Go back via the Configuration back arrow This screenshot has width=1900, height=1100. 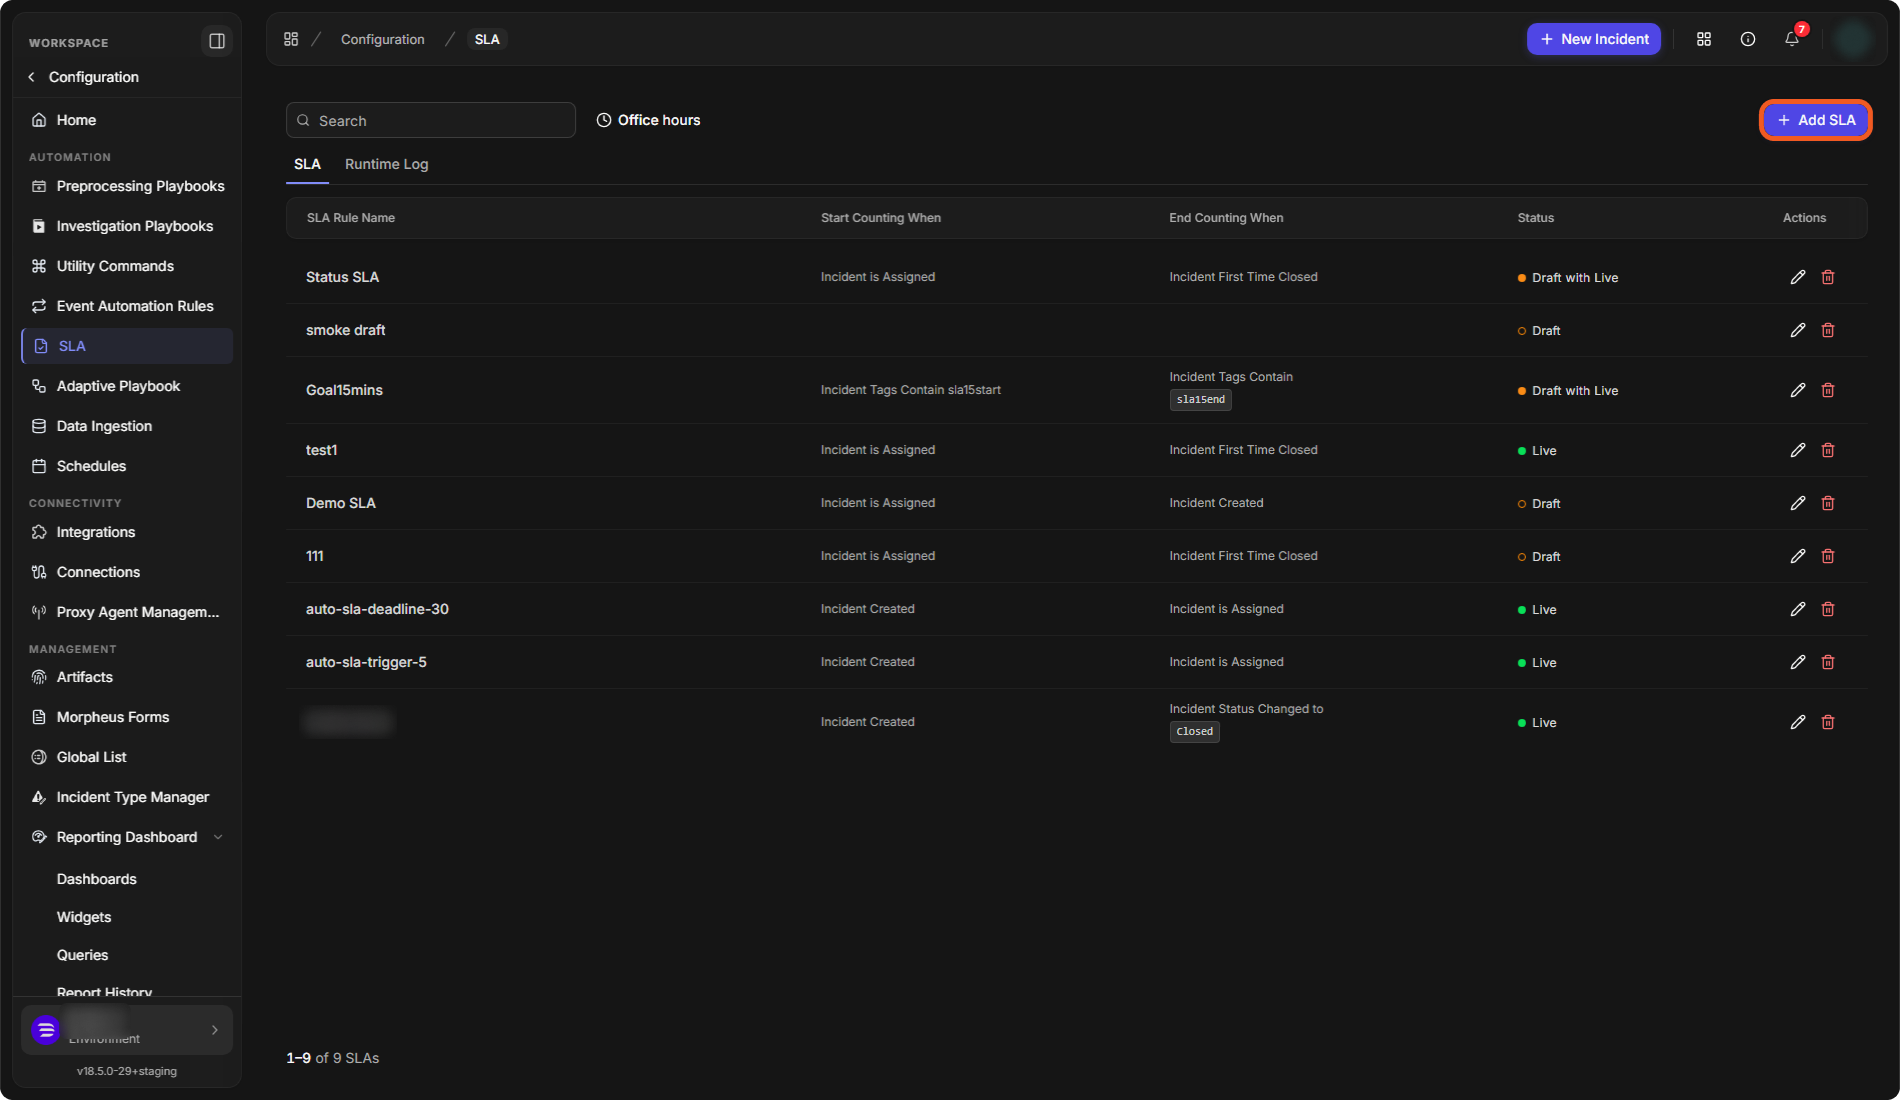pos(31,77)
